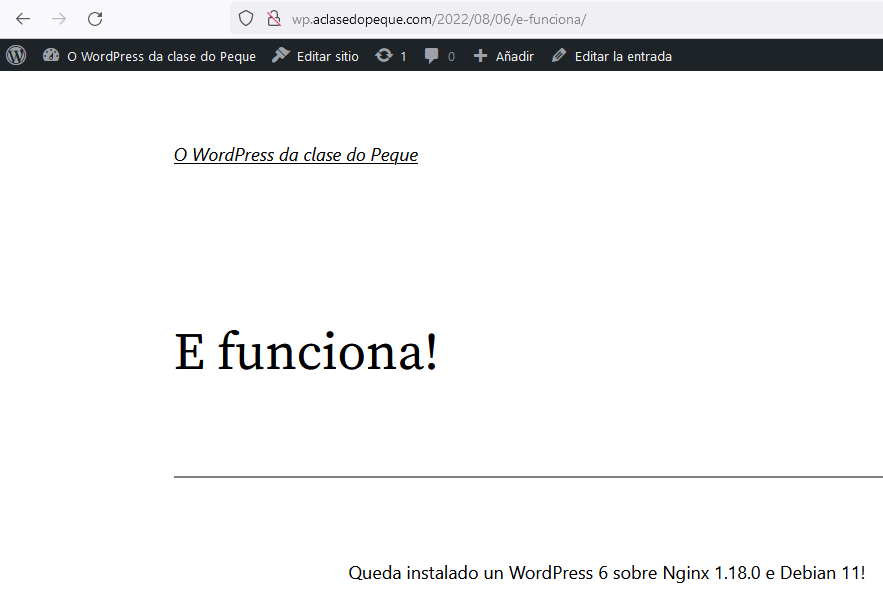Click the updates count 1
This screenshot has height=592, width=883.
click(x=403, y=56)
